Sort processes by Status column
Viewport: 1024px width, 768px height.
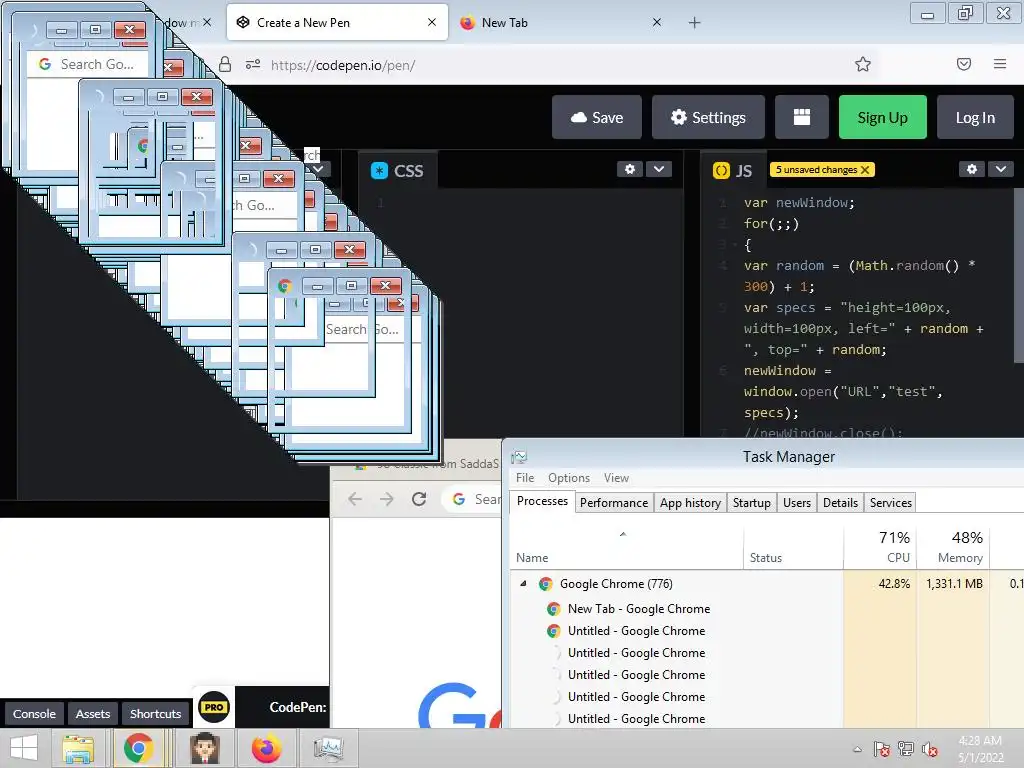pyautogui.click(x=793, y=547)
